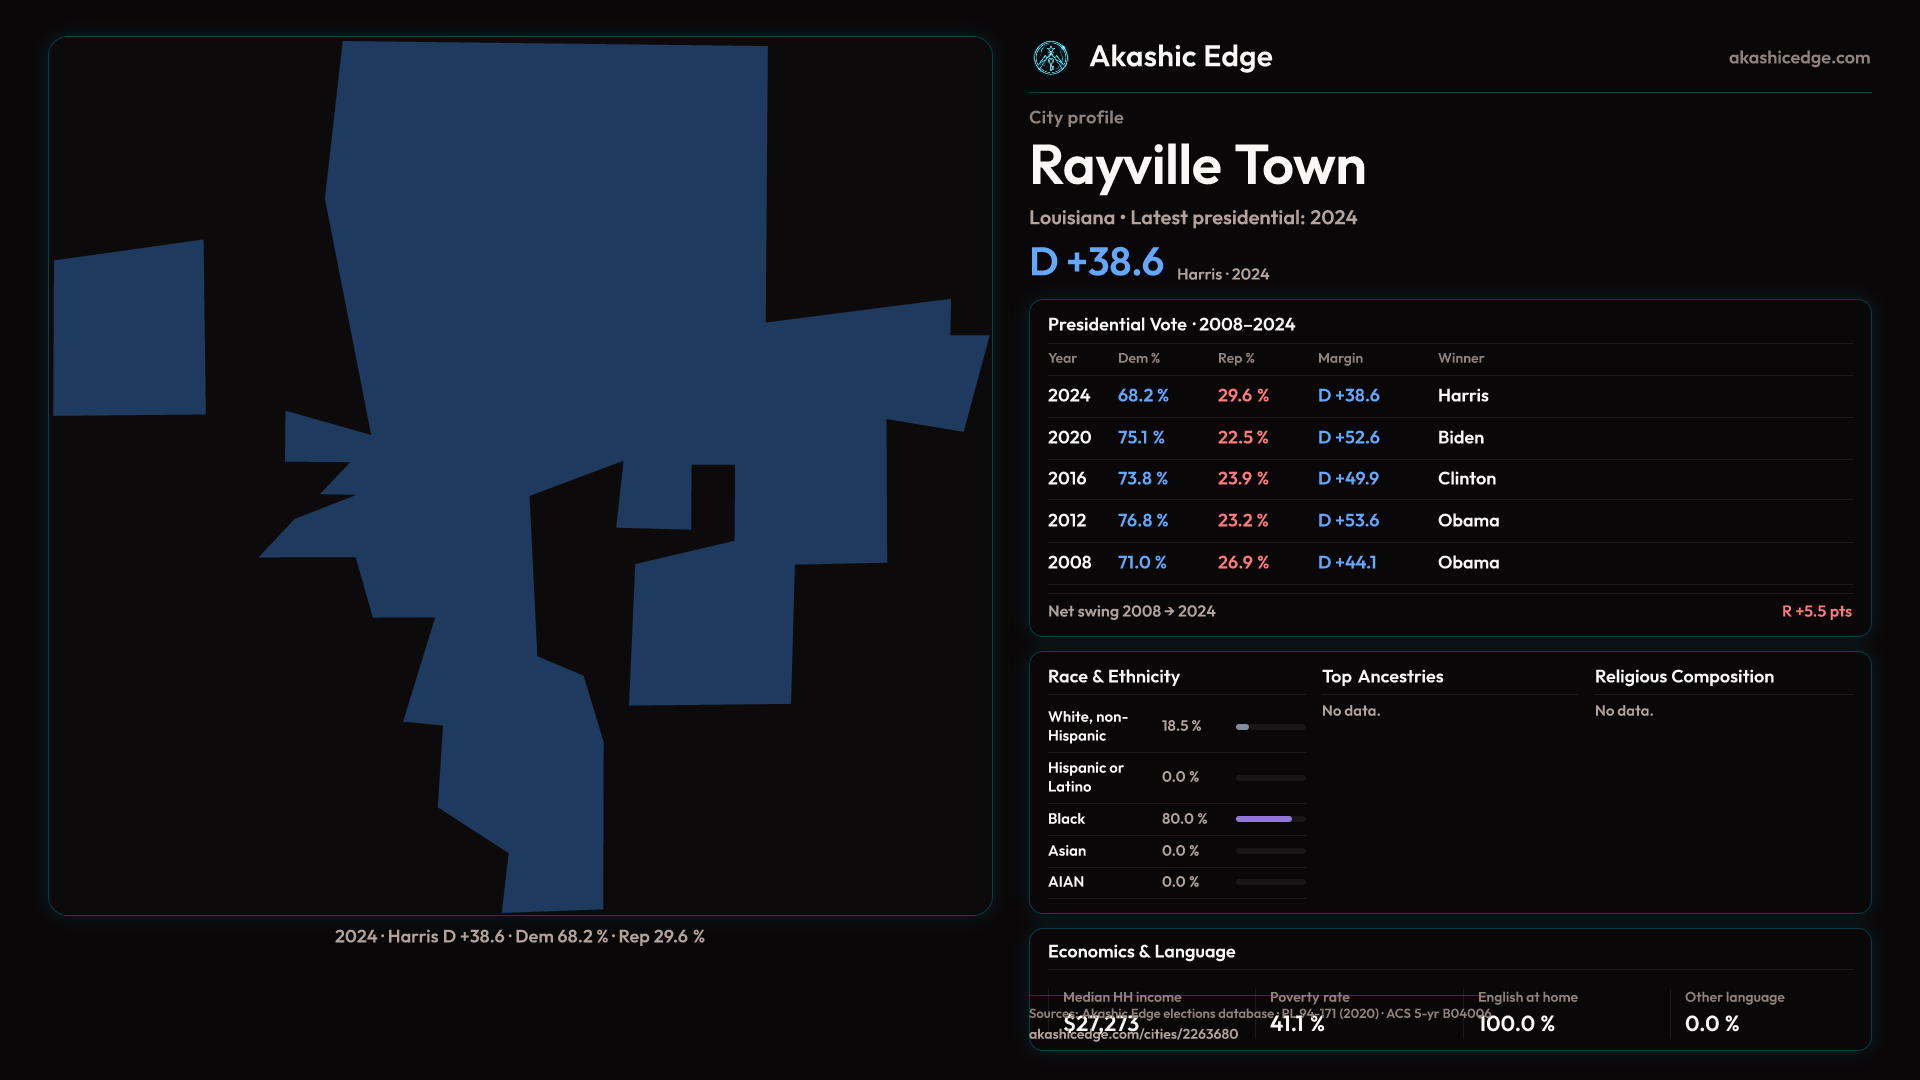Image resolution: width=1920 pixels, height=1080 pixels.
Task: Open the akashicedge.com link
Action: (1798, 58)
